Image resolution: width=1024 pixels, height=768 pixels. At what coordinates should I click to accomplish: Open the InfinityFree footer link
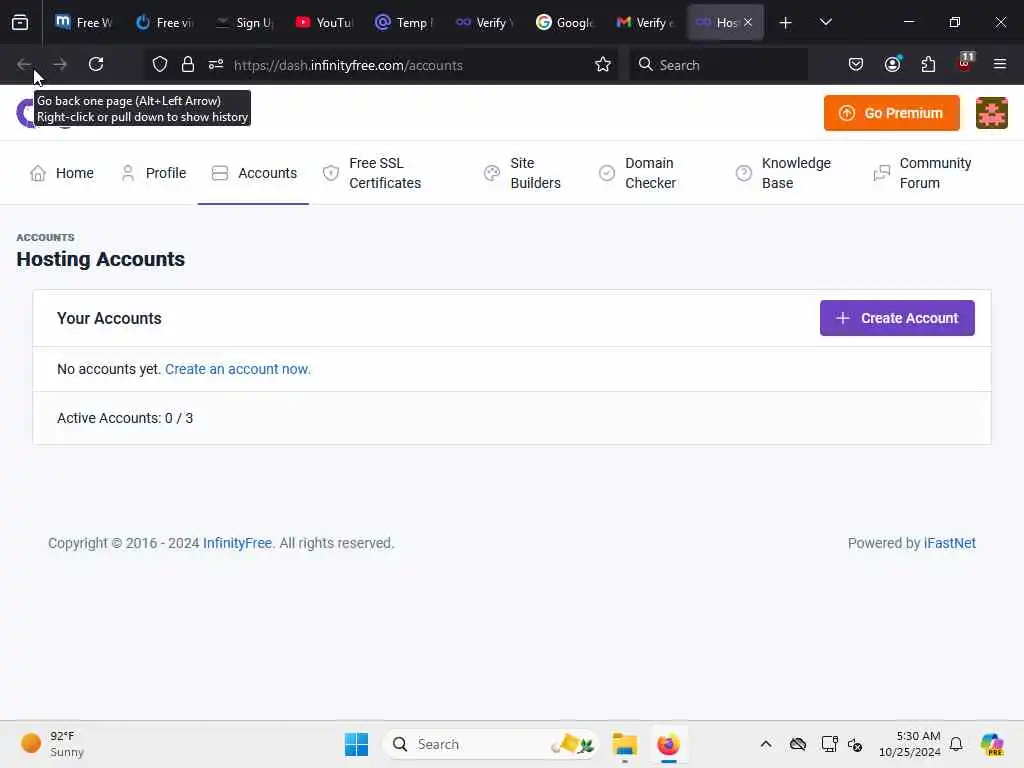coord(237,543)
